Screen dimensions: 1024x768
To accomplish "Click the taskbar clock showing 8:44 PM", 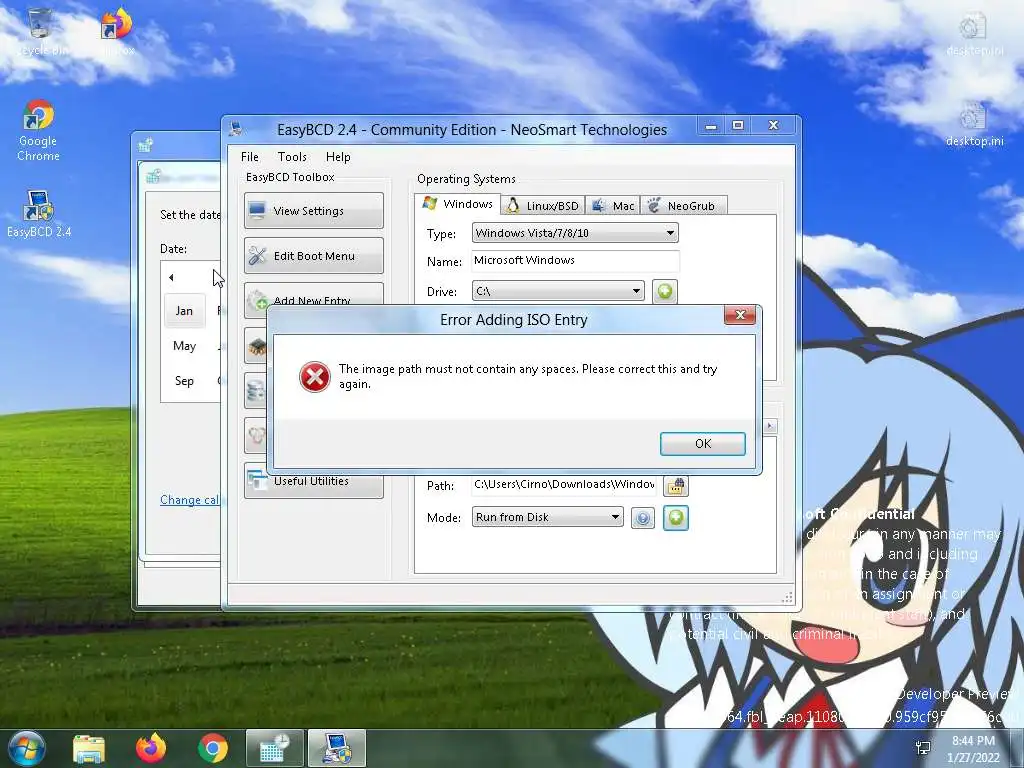I will tap(973, 749).
